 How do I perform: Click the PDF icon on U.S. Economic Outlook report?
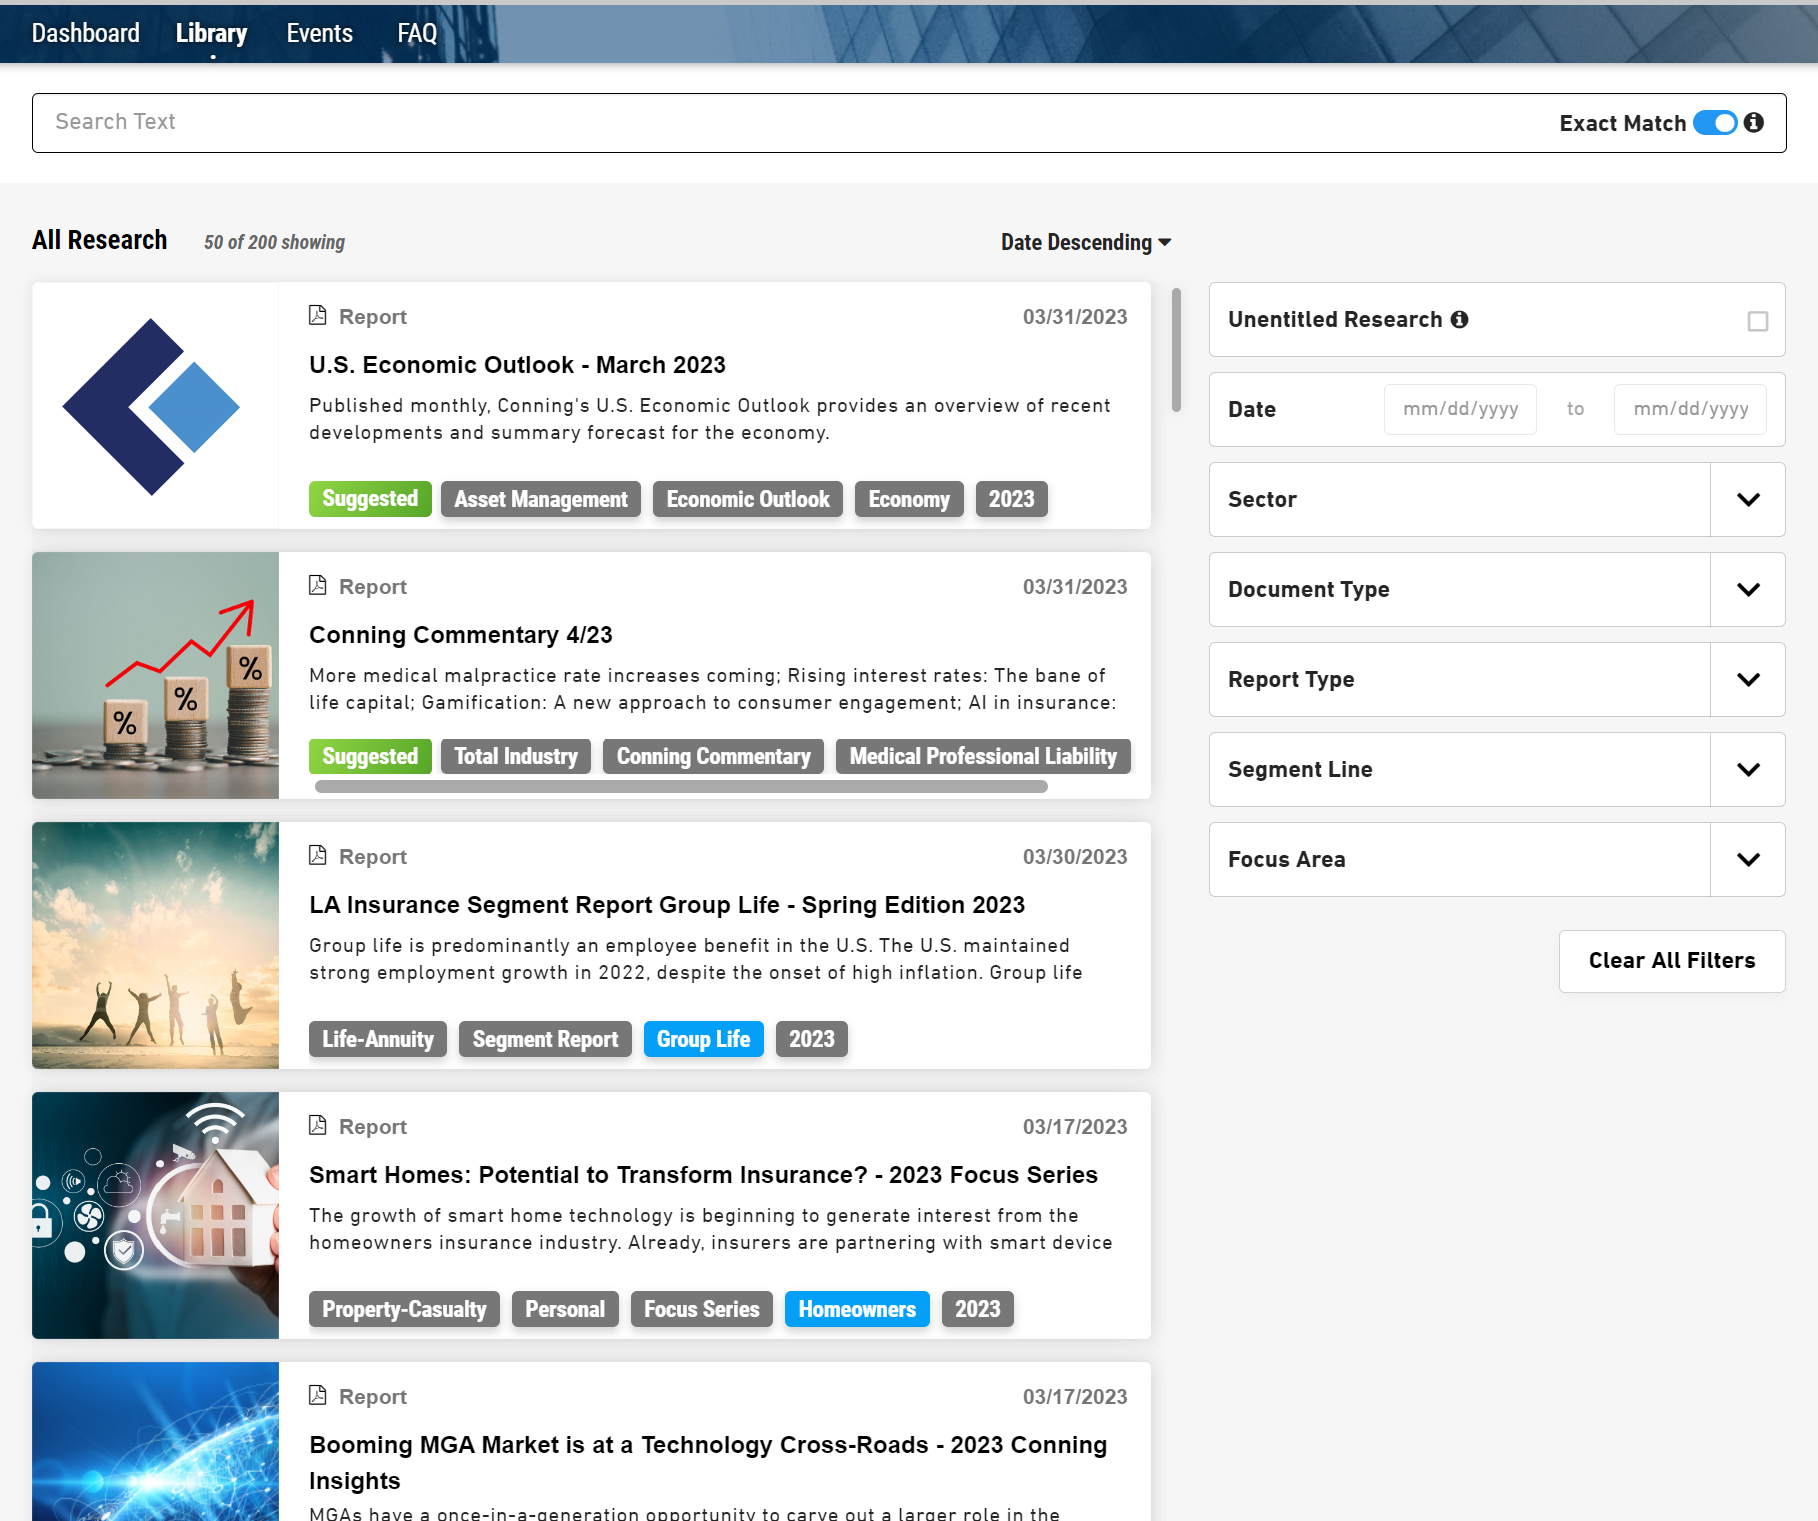[318, 316]
